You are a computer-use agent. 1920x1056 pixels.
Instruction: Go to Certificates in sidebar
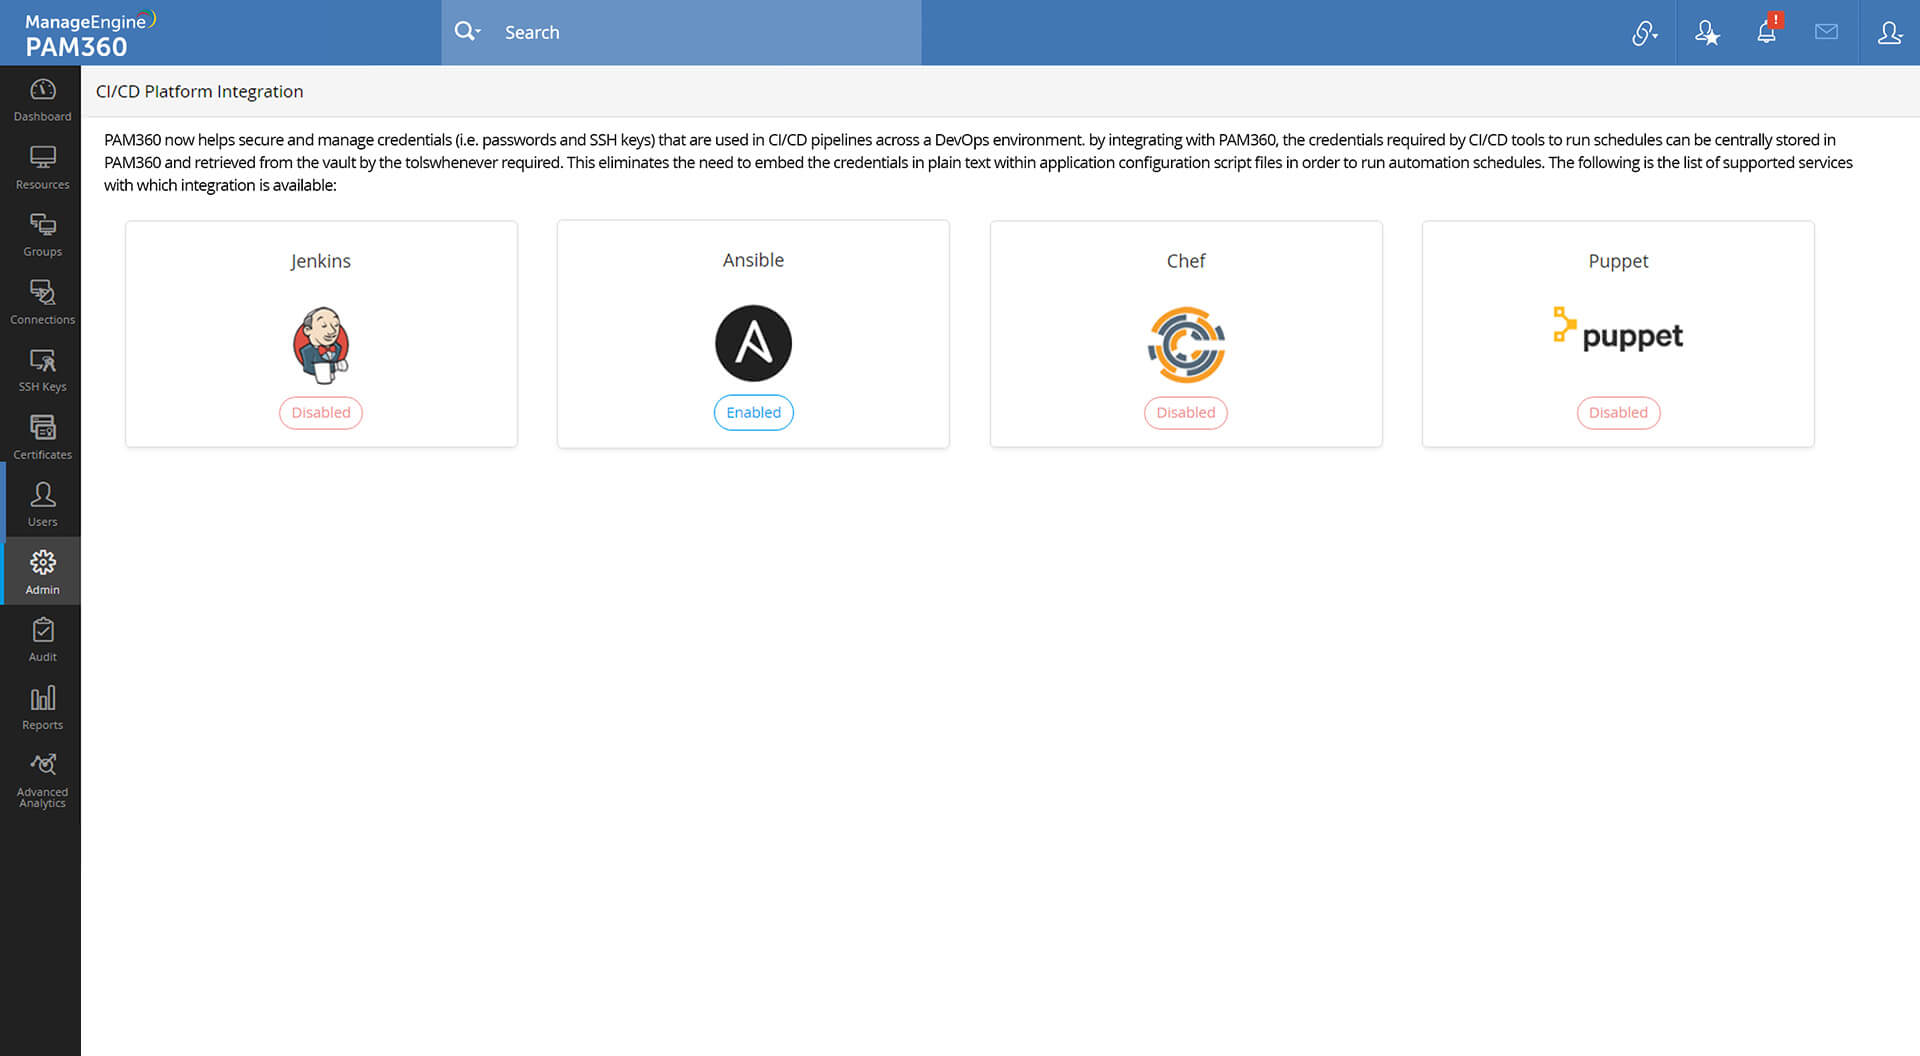point(42,437)
